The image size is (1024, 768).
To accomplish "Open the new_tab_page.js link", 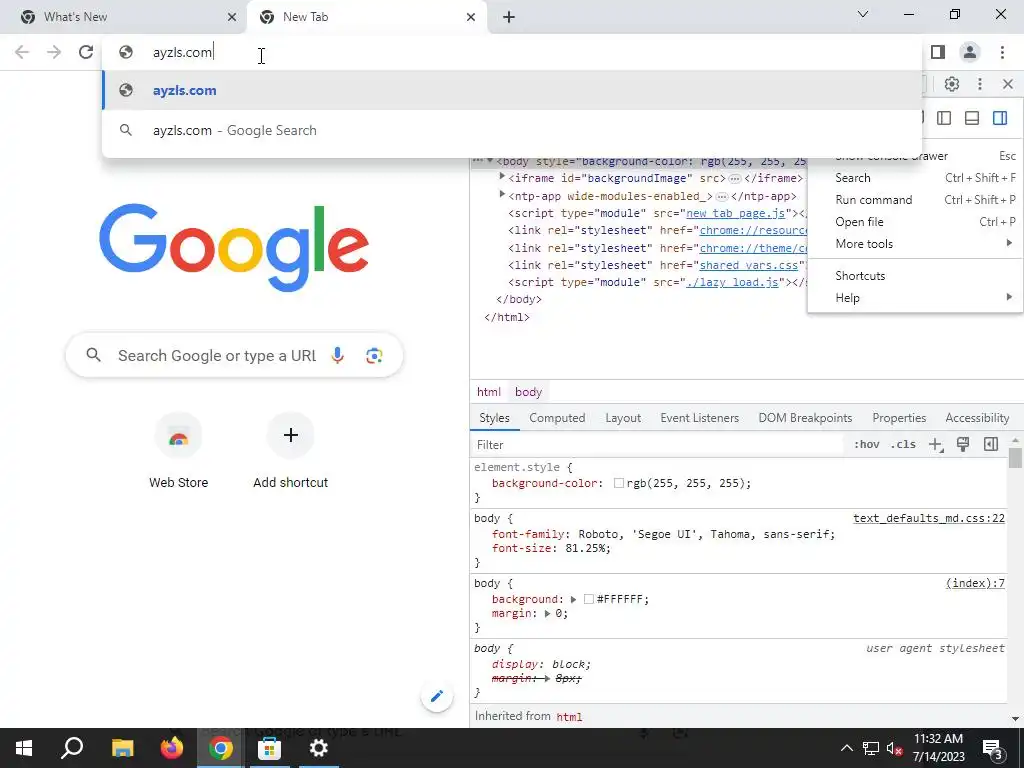I will pyautogui.click(x=735, y=214).
